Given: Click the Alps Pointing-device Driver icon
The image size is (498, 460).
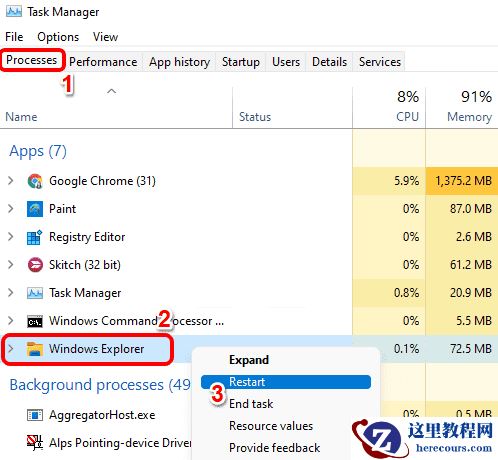Looking at the screenshot, I should [x=35, y=442].
